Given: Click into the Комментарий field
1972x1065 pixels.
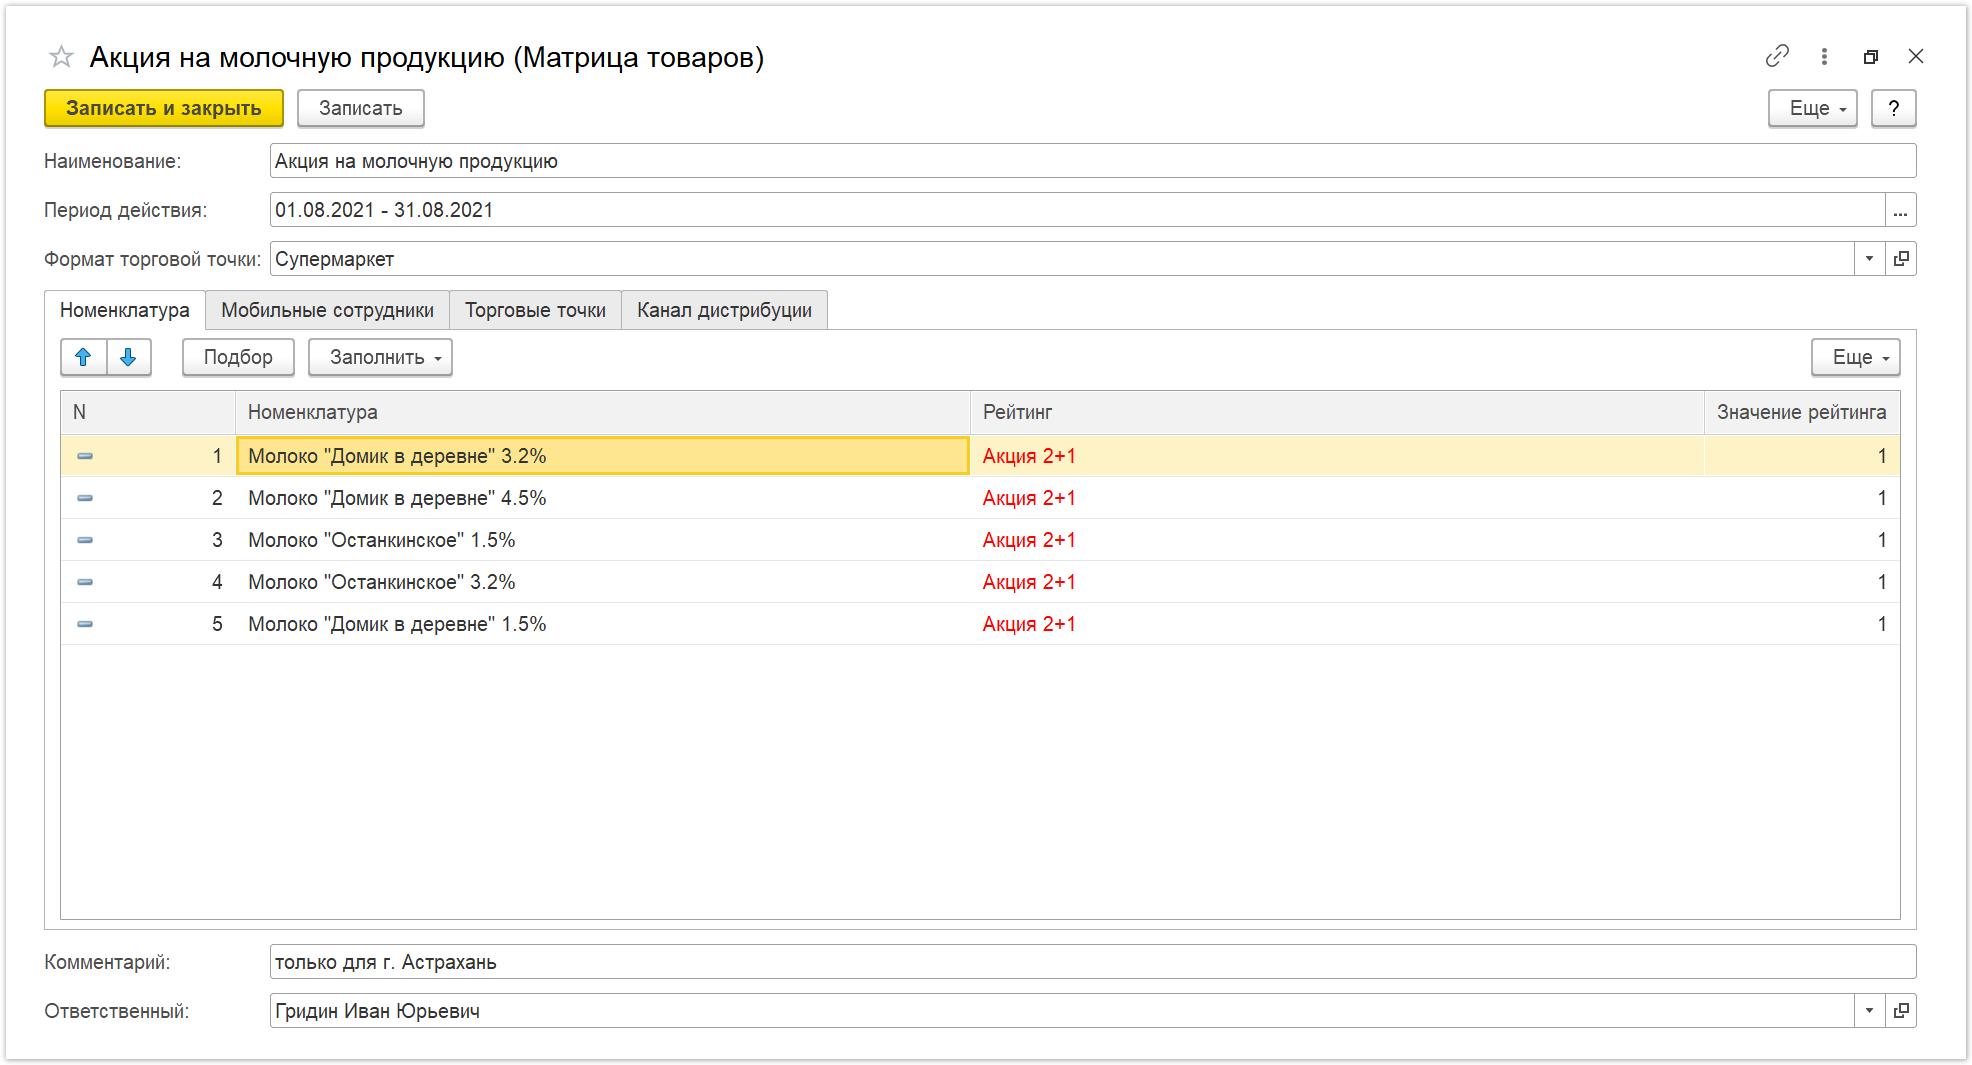Looking at the screenshot, I should 1092,962.
